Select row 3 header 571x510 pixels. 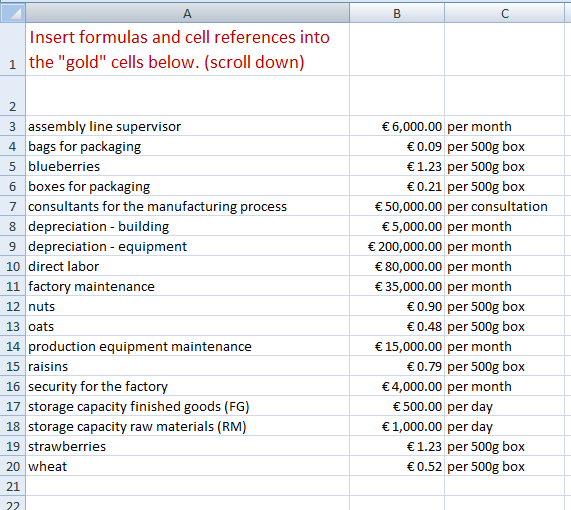13,126
